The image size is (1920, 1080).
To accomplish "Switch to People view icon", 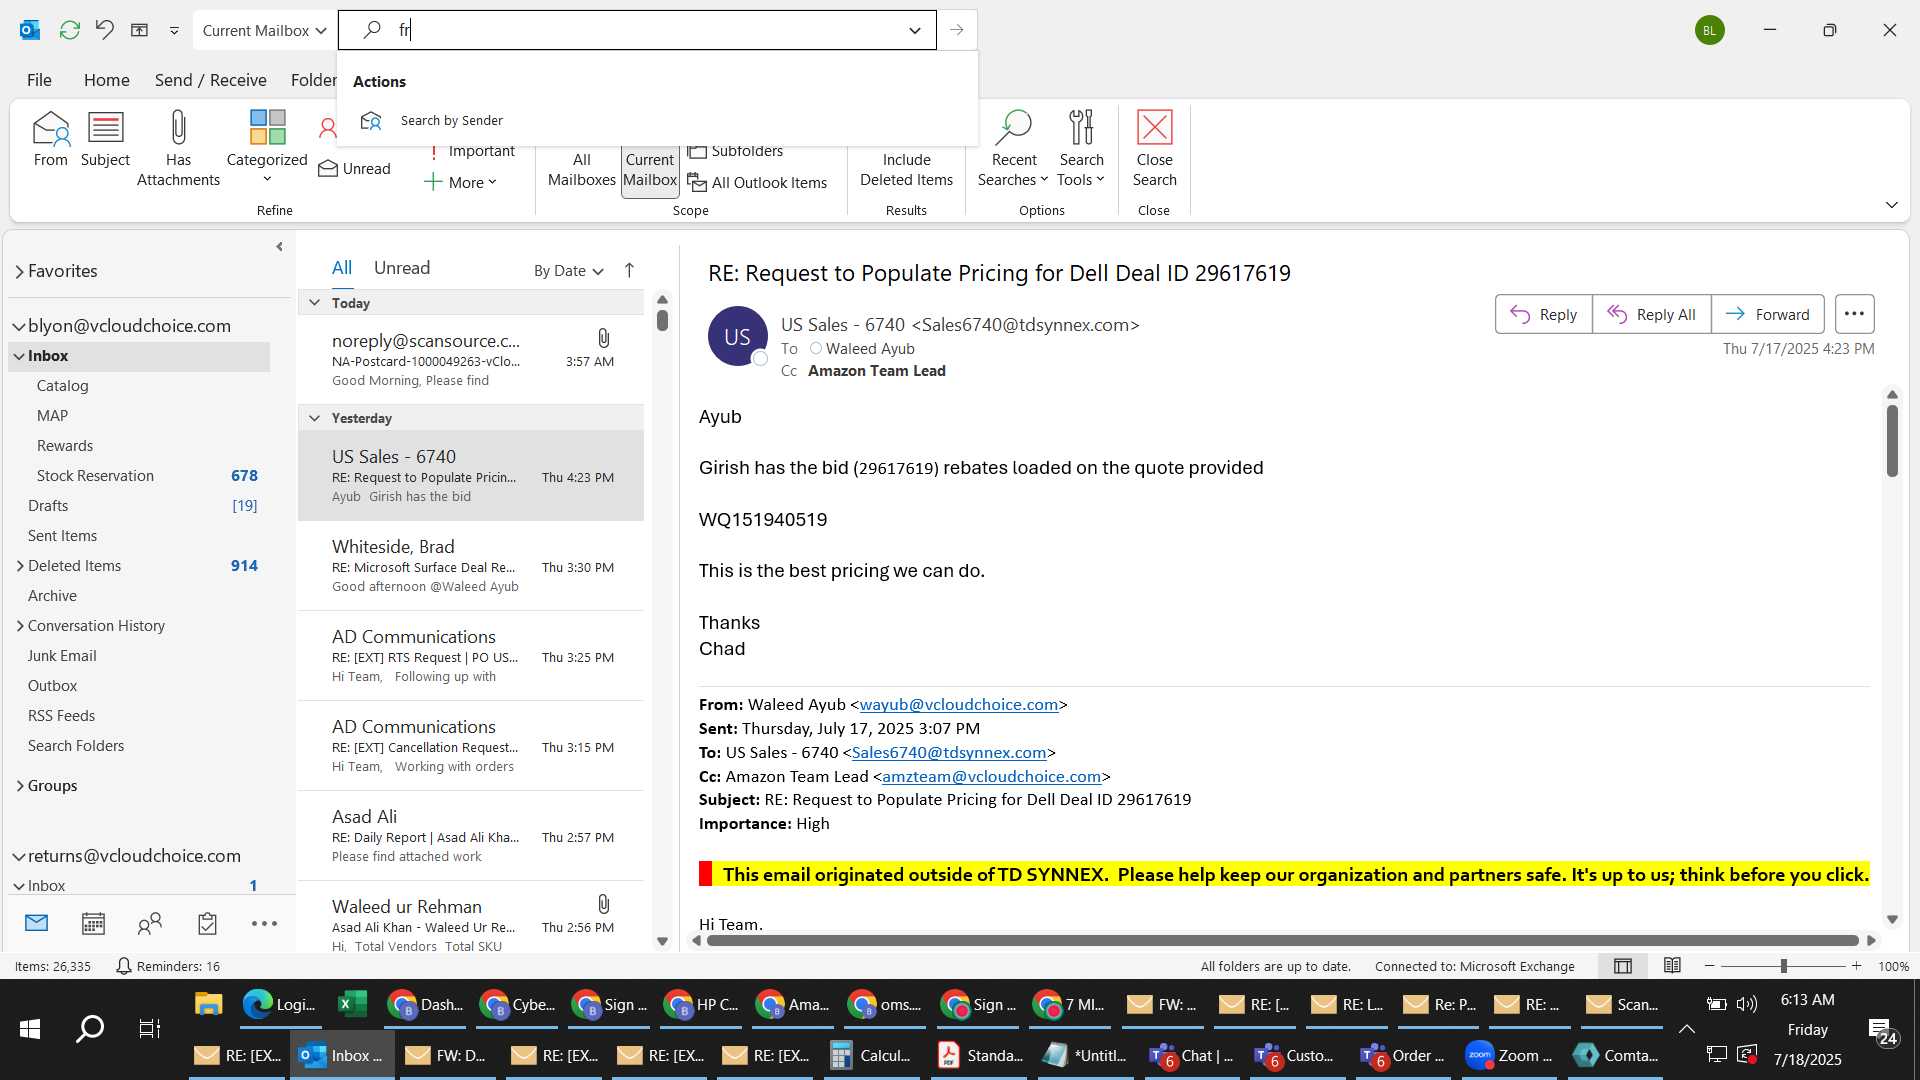I will [x=150, y=923].
